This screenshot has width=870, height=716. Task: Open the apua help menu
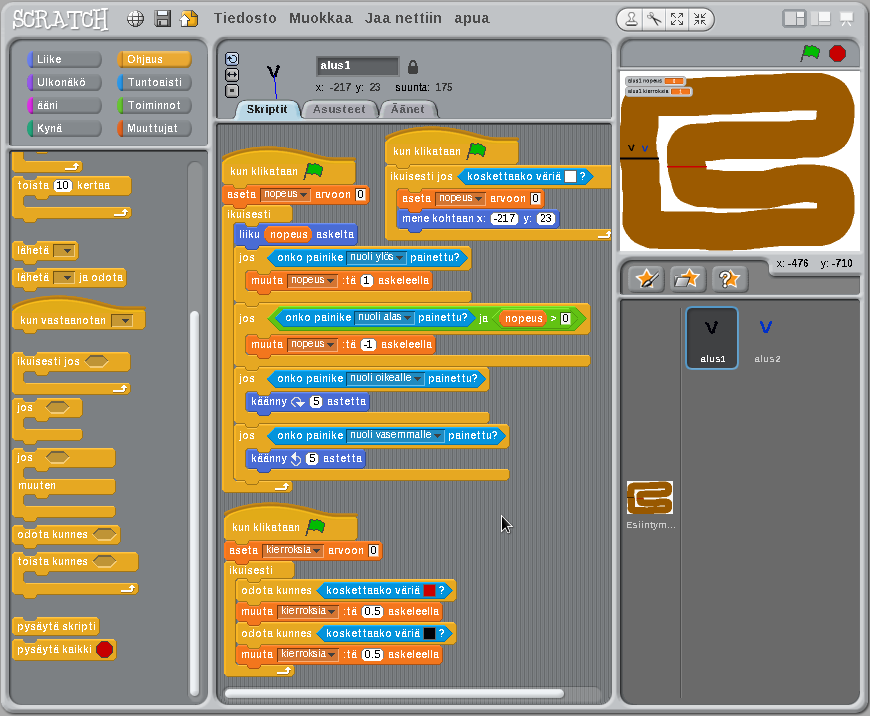point(472,18)
